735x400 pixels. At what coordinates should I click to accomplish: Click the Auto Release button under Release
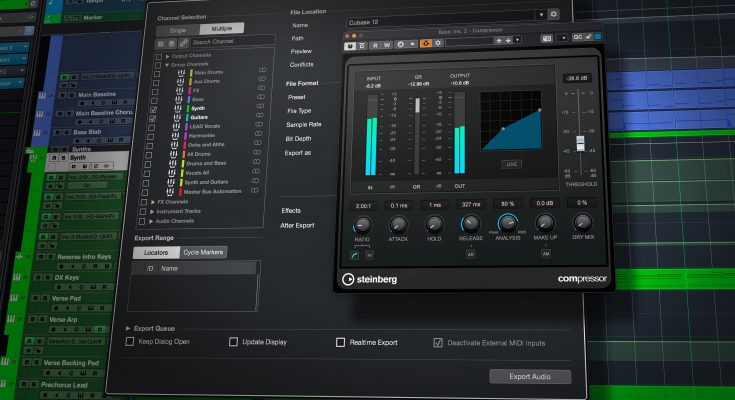(469, 255)
